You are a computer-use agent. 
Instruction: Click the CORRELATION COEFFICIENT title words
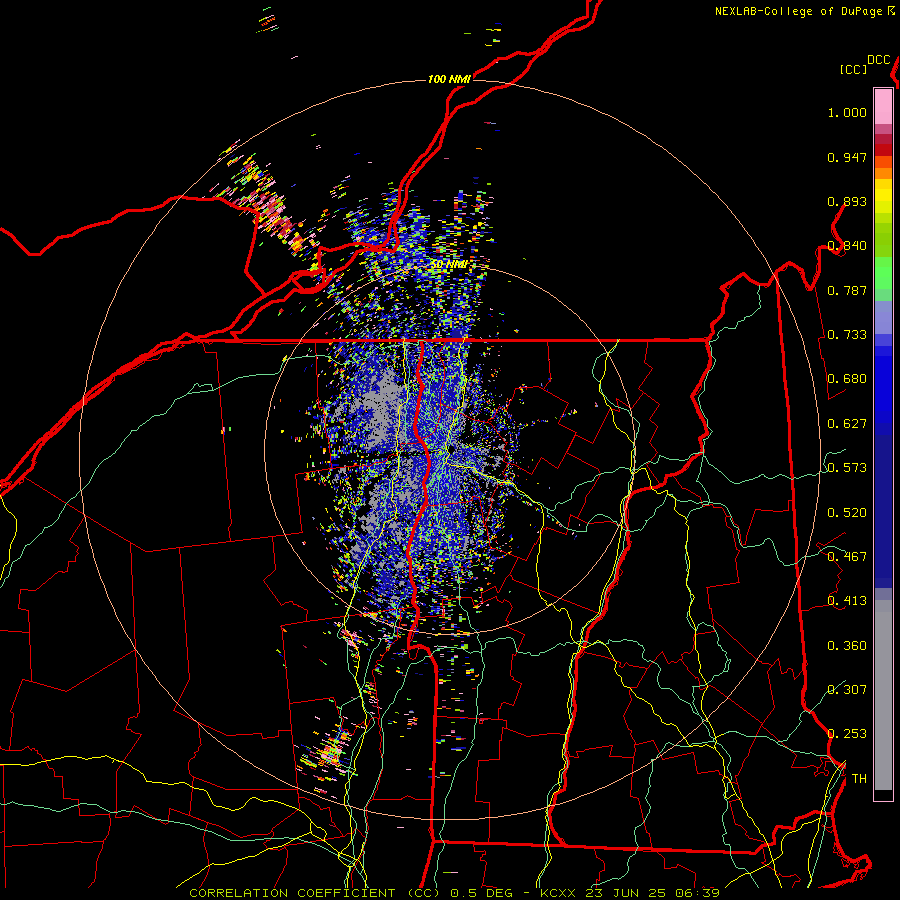coord(292,893)
